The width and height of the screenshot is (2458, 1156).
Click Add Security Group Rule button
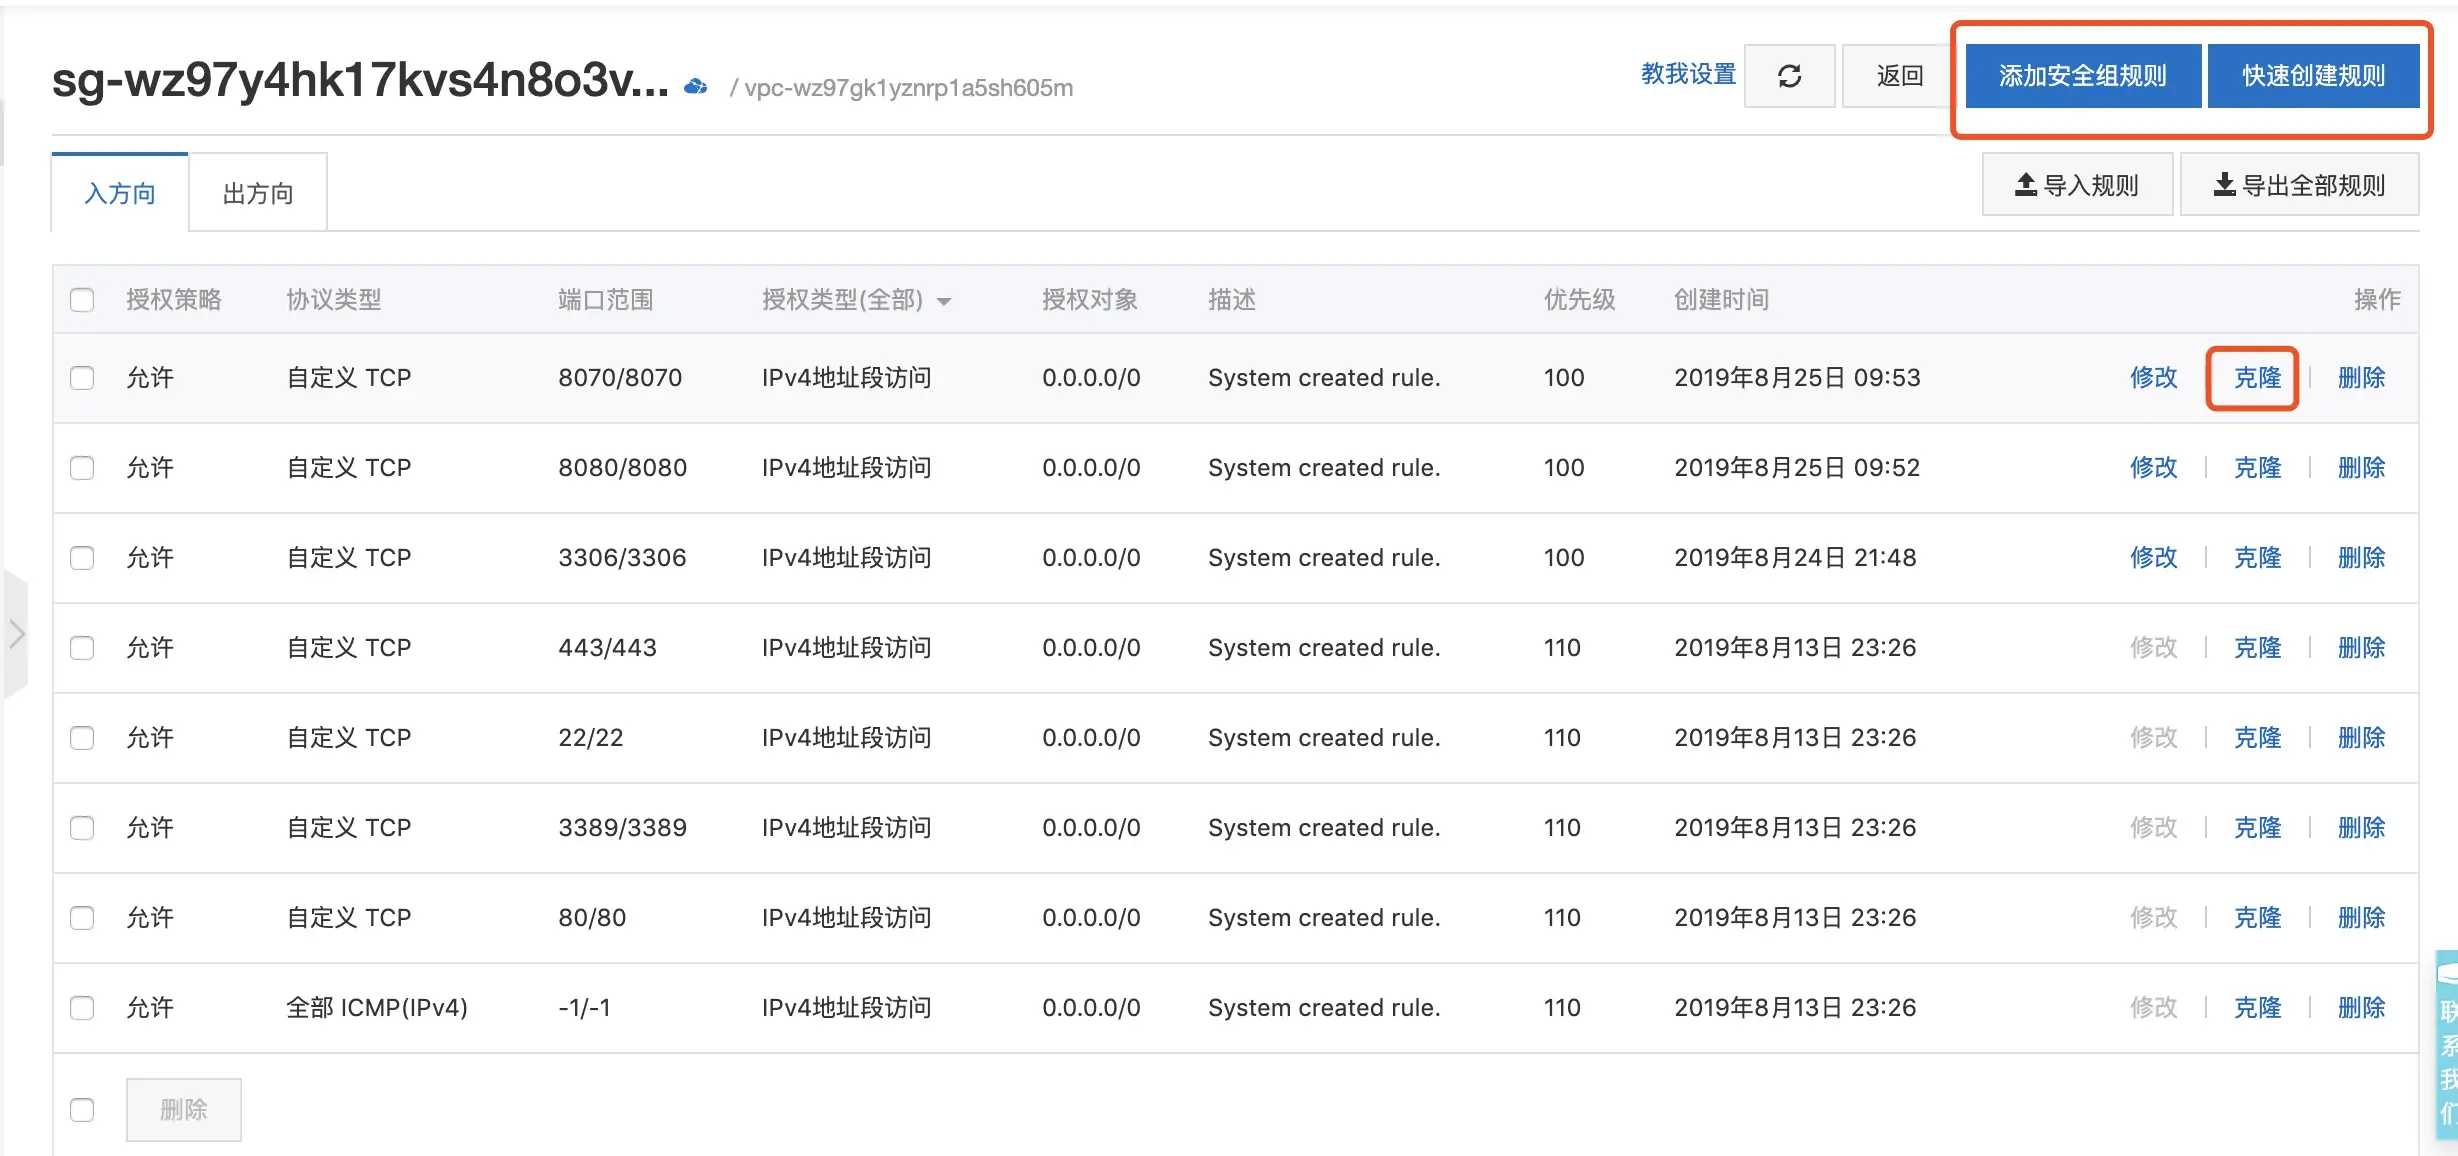coord(2082,76)
